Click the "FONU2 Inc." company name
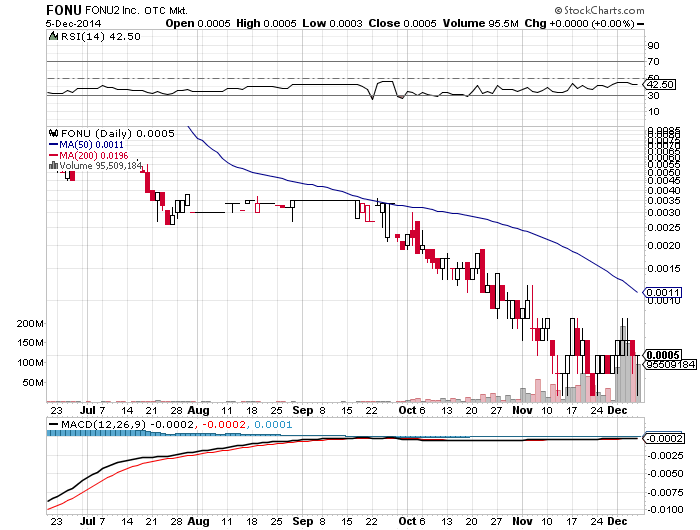Viewport: 700px width, 530px height. tap(112, 10)
